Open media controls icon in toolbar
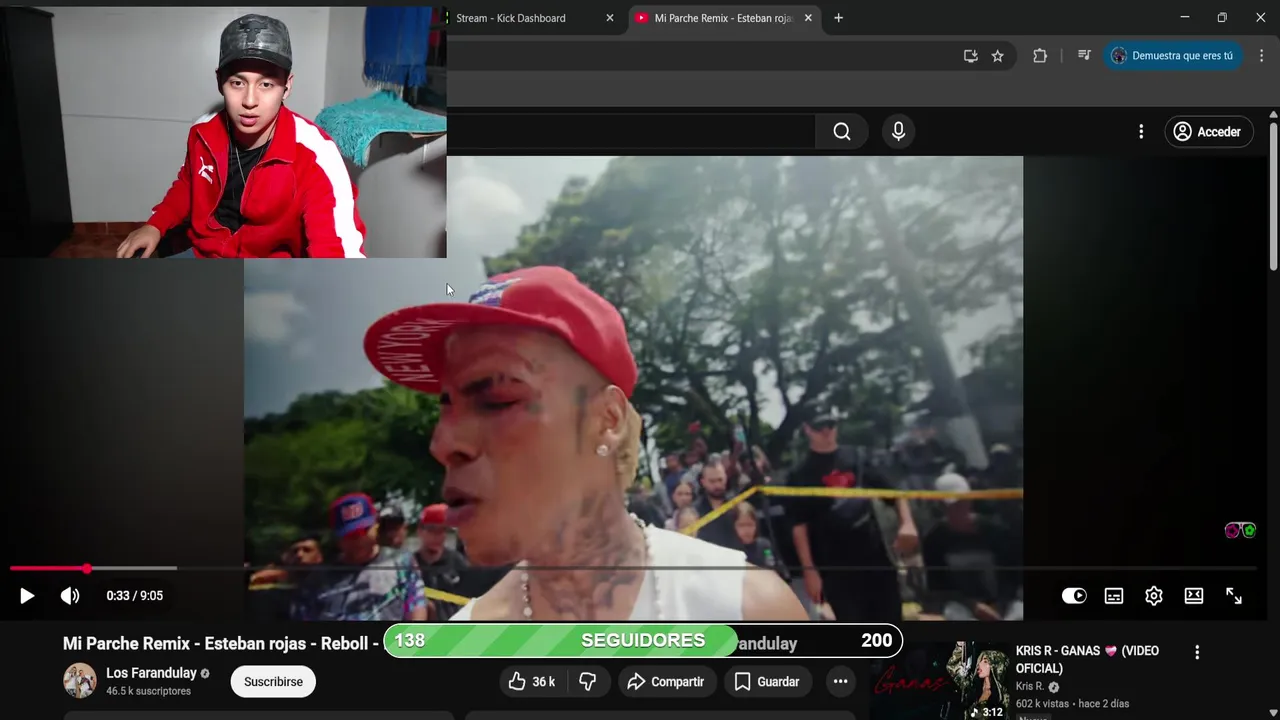Screen dimensions: 1280x720 (x=1084, y=56)
